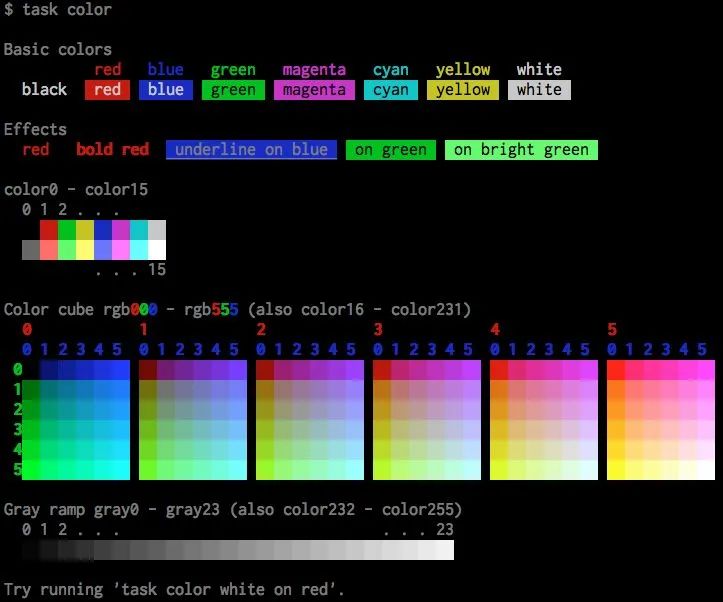The height and width of the screenshot is (602, 723).
Task: Click the 'black' label in Basic colors
Action: tap(44, 90)
